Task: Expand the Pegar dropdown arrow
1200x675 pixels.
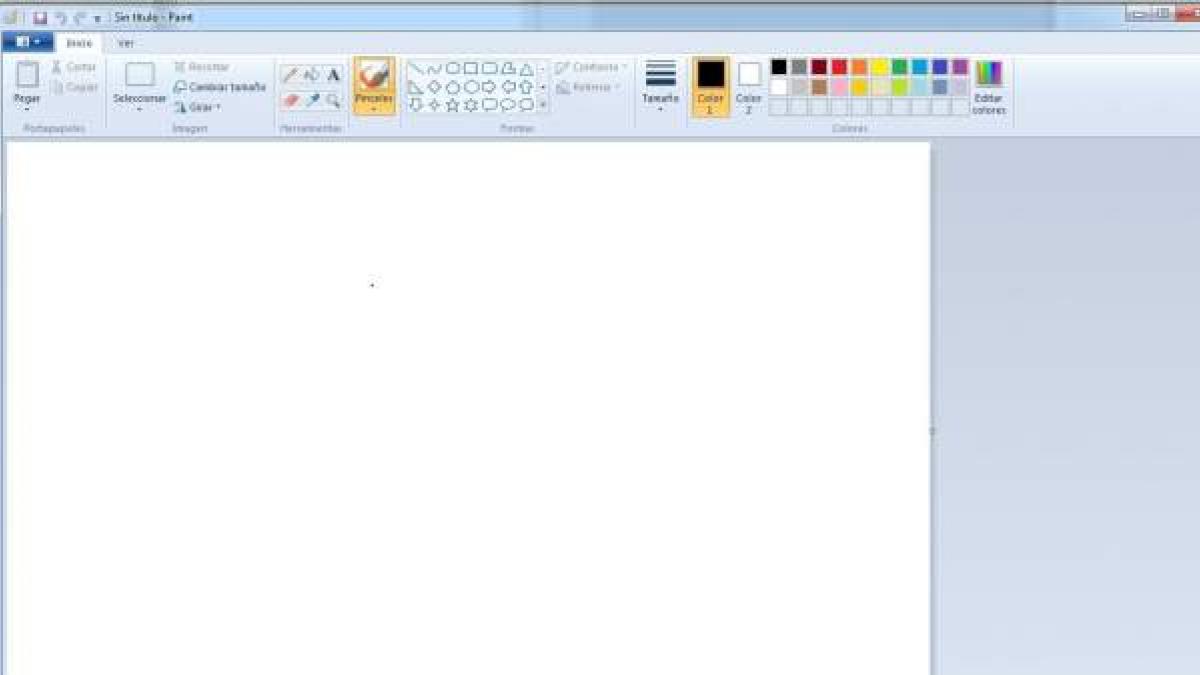Action: coord(27,109)
